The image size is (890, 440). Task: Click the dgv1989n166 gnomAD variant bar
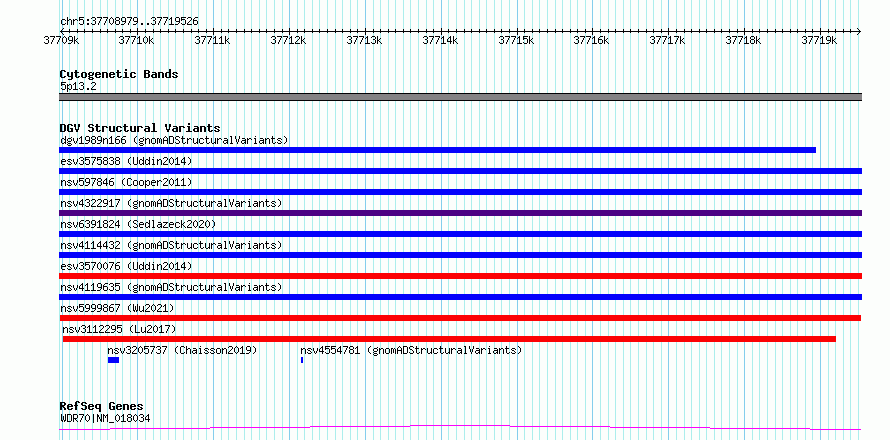tap(438, 150)
